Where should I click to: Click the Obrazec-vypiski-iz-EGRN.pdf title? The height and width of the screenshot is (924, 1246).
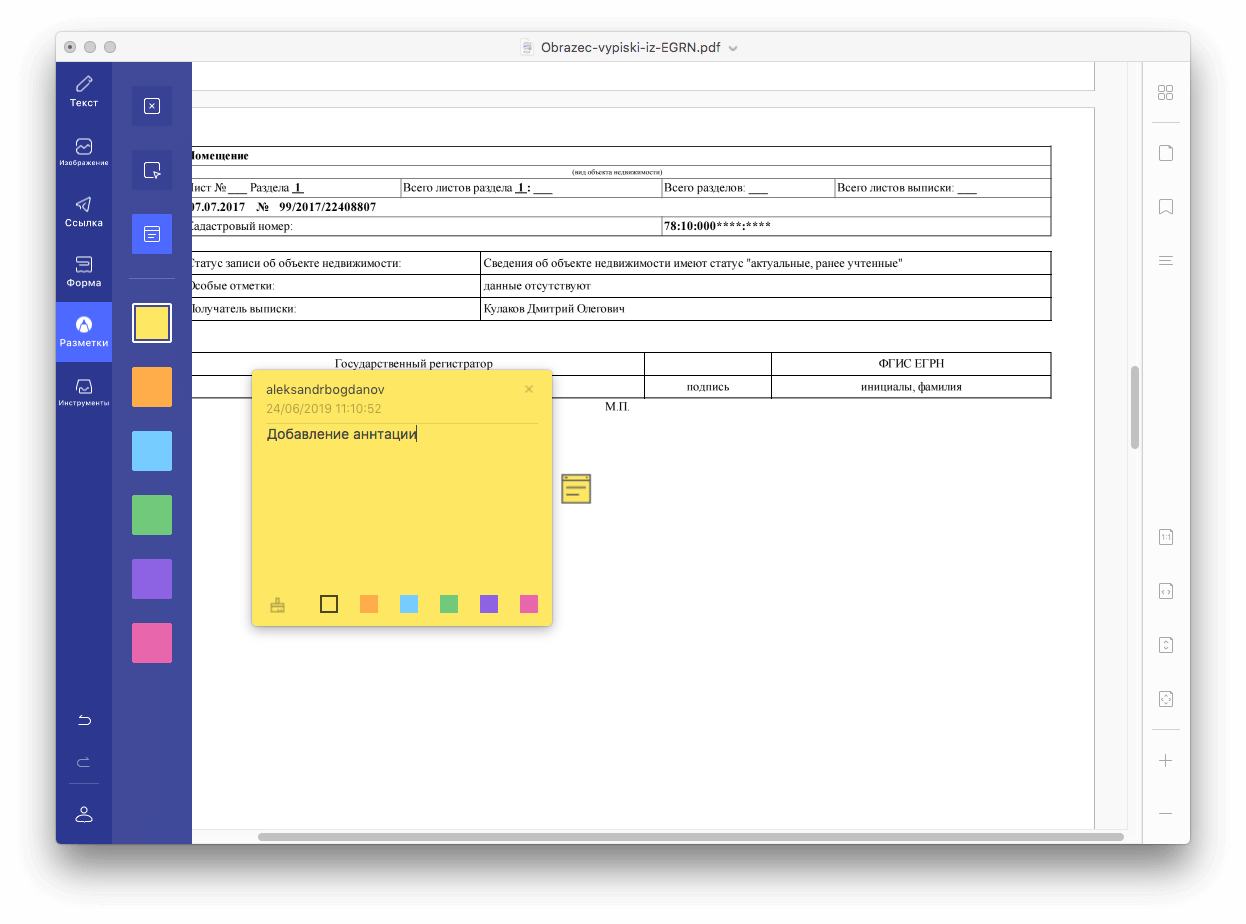tap(630, 47)
